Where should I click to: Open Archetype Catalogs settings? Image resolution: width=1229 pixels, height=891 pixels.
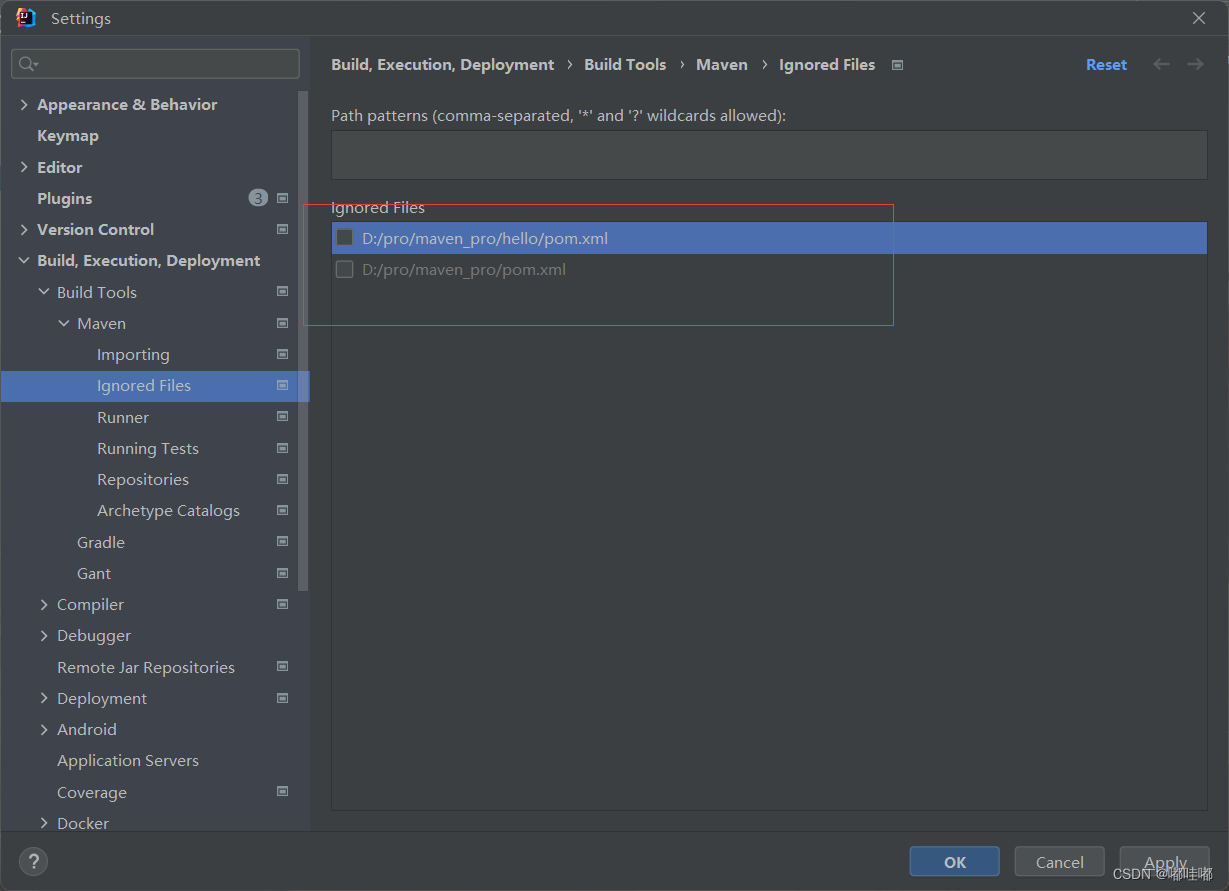pos(168,510)
